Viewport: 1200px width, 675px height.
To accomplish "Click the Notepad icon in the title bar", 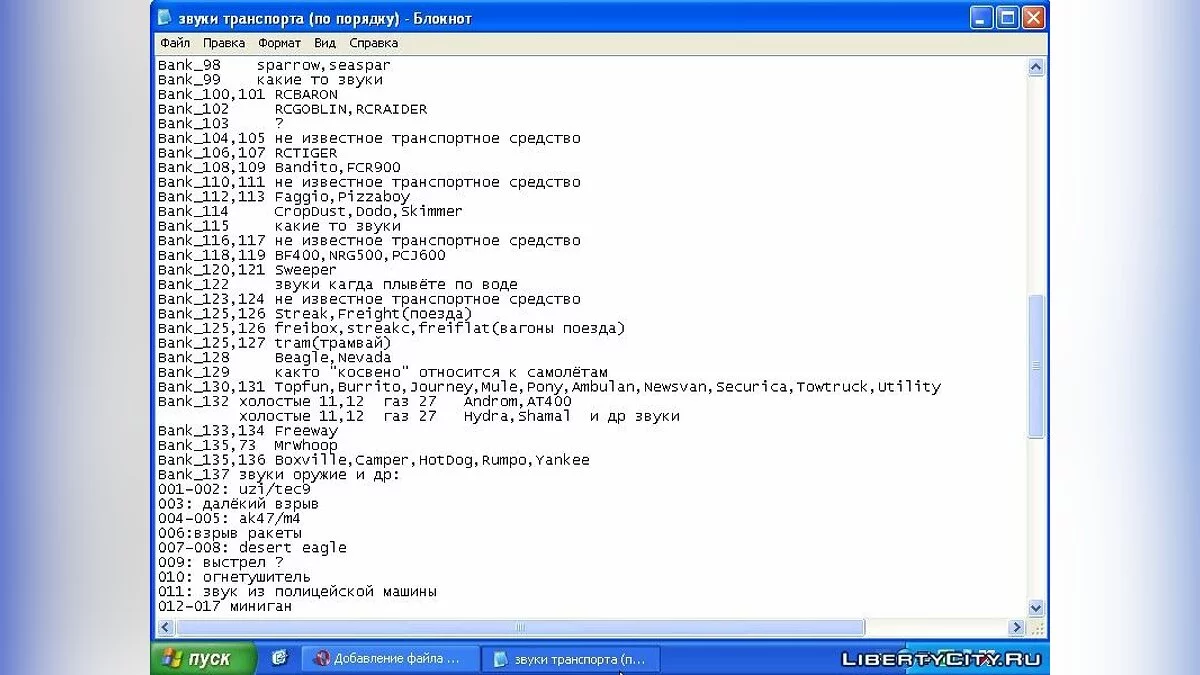I will 165,18.
